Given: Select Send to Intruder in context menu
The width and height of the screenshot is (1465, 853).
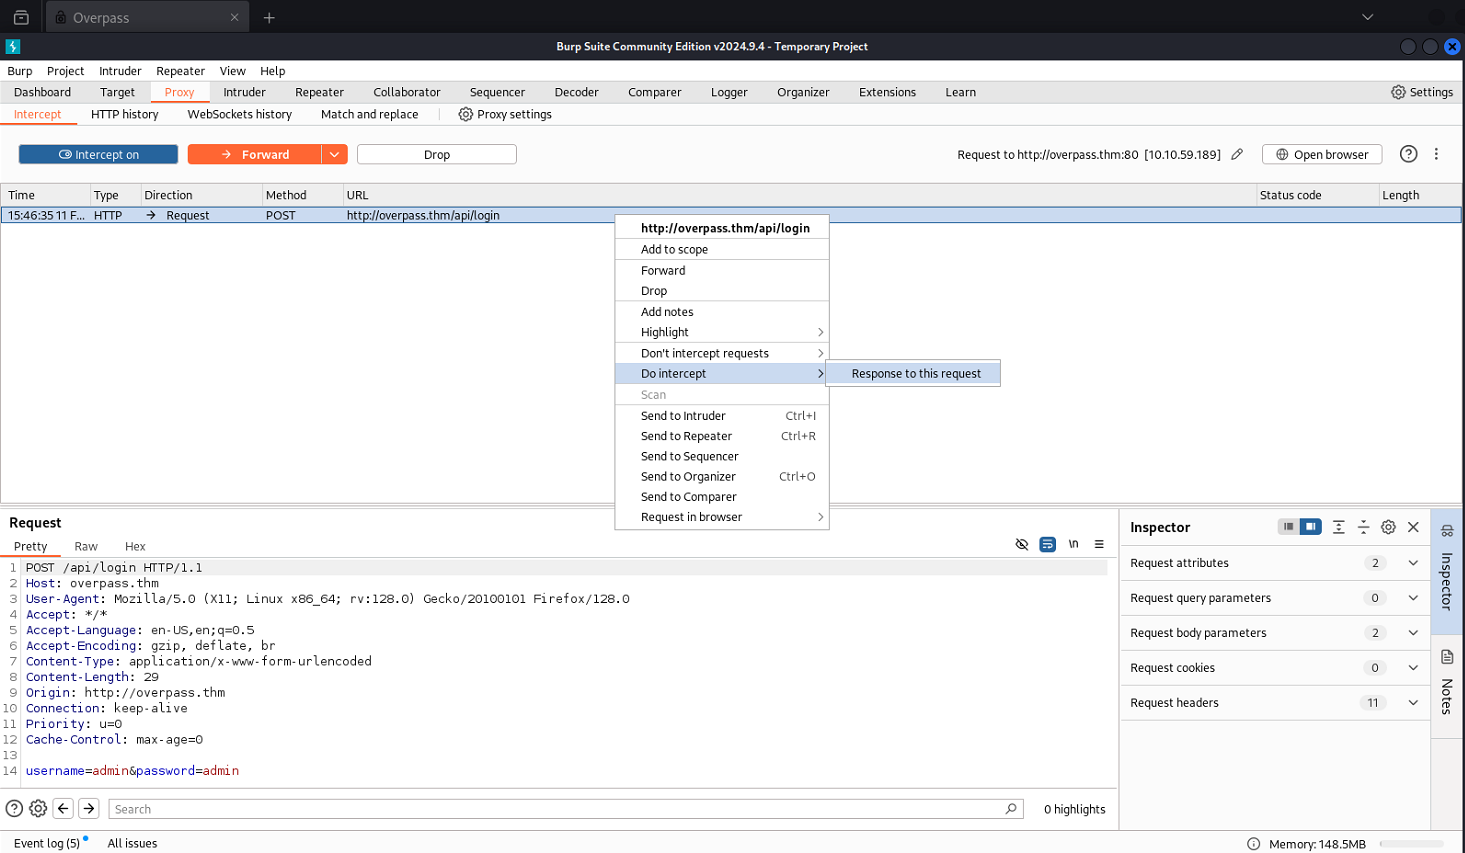Looking at the screenshot, I should tap(722, 416).
